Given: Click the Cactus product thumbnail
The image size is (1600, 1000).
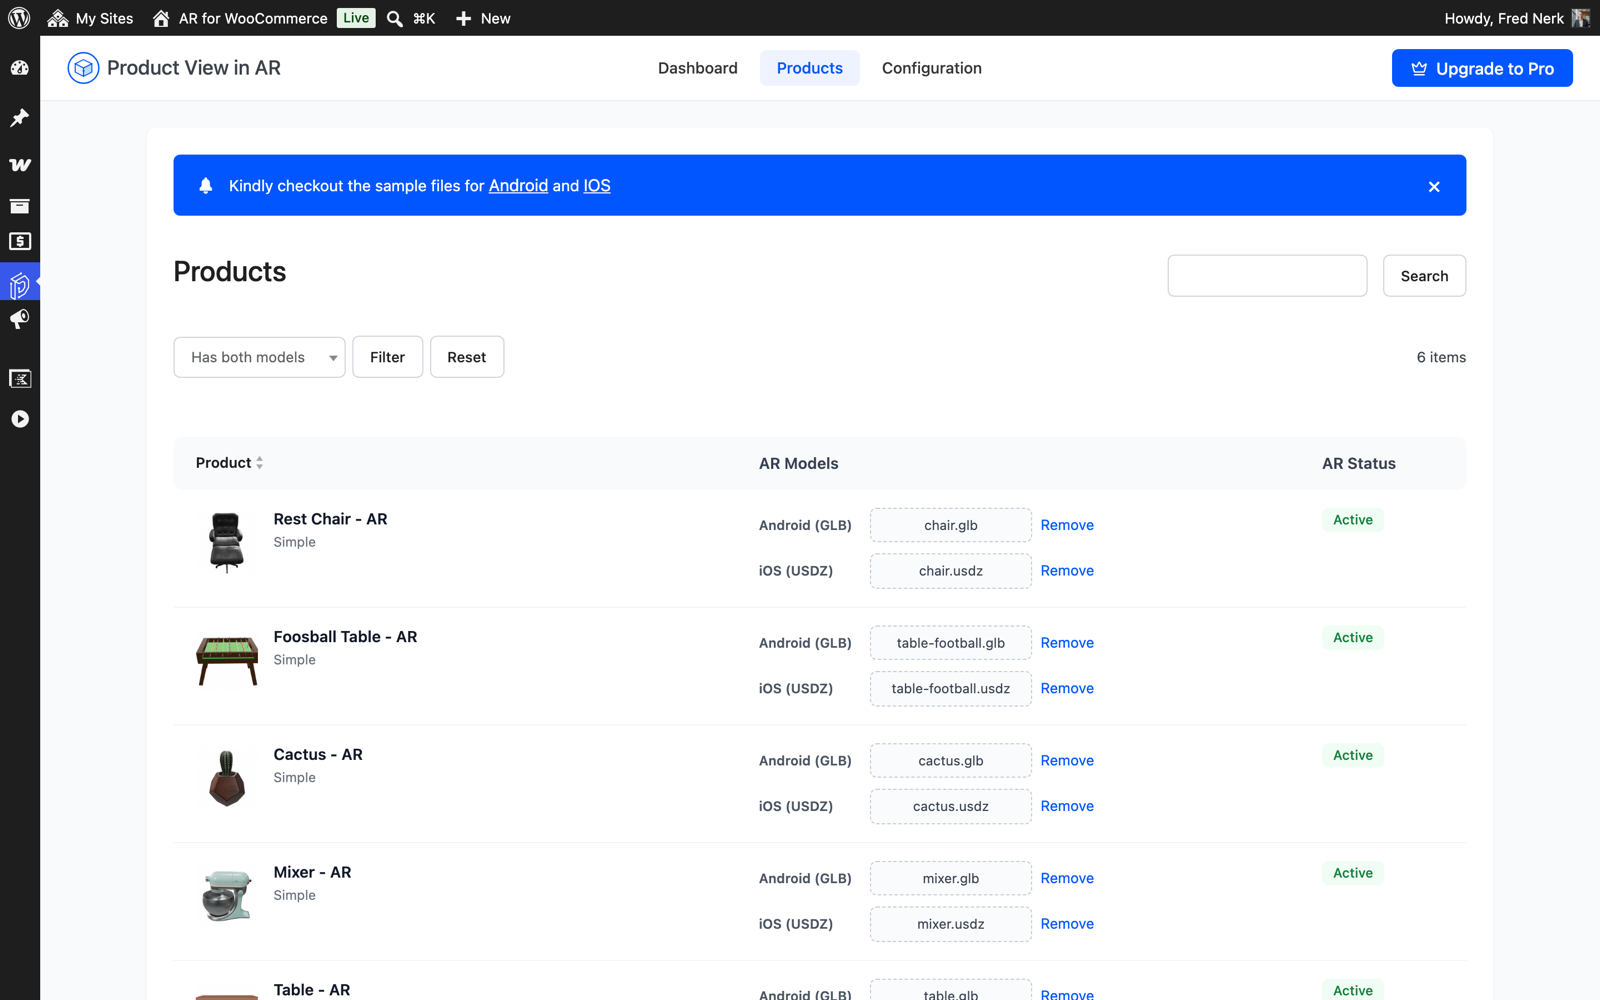Looking at the screenshot, I should (227, 777).
